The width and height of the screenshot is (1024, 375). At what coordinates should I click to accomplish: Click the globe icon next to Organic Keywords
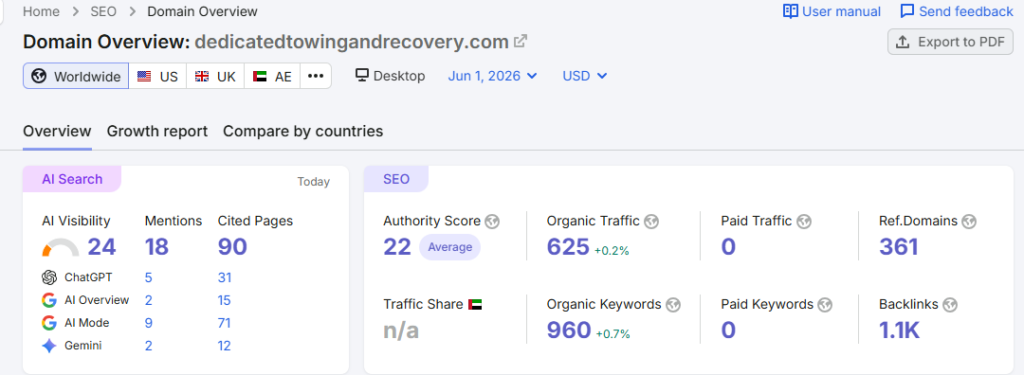coord(673,304)
